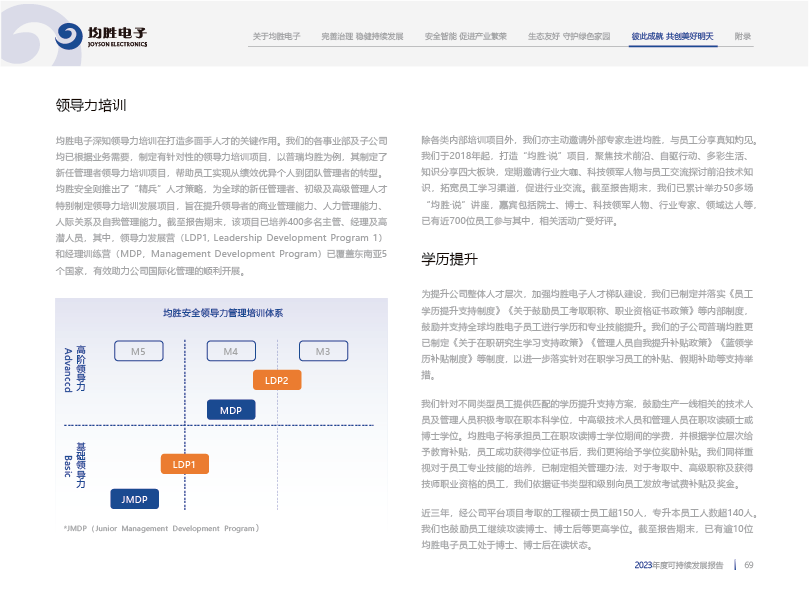
Task: Click the blue MDP block
Action: click(231, 410)
